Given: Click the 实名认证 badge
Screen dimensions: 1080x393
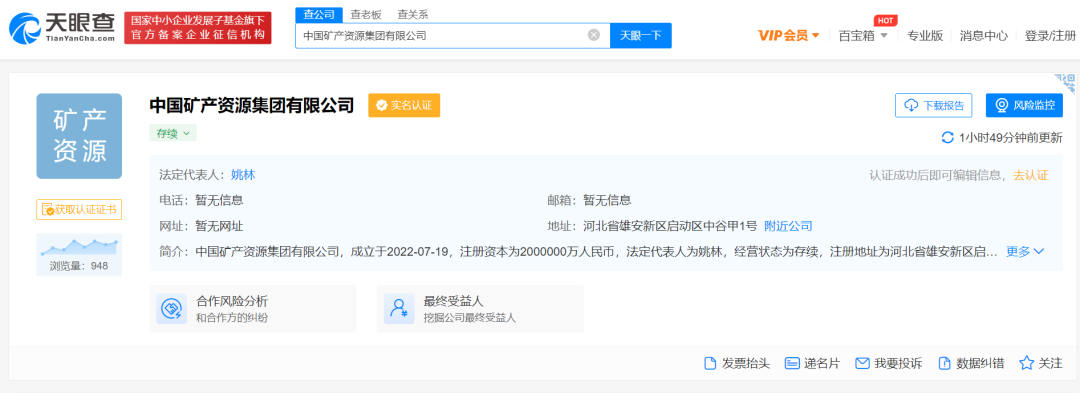Looking at the screenshot, I should [x=404, y=105].
